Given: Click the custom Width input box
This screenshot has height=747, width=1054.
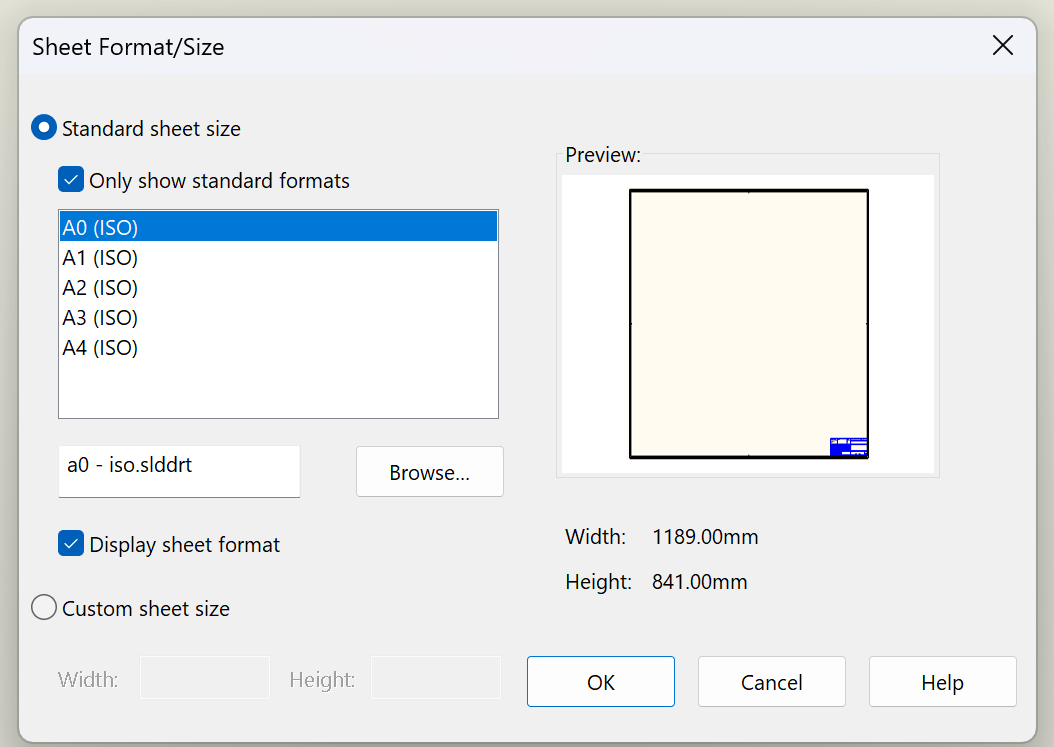Looking at the screenshot, I should 205,678.
